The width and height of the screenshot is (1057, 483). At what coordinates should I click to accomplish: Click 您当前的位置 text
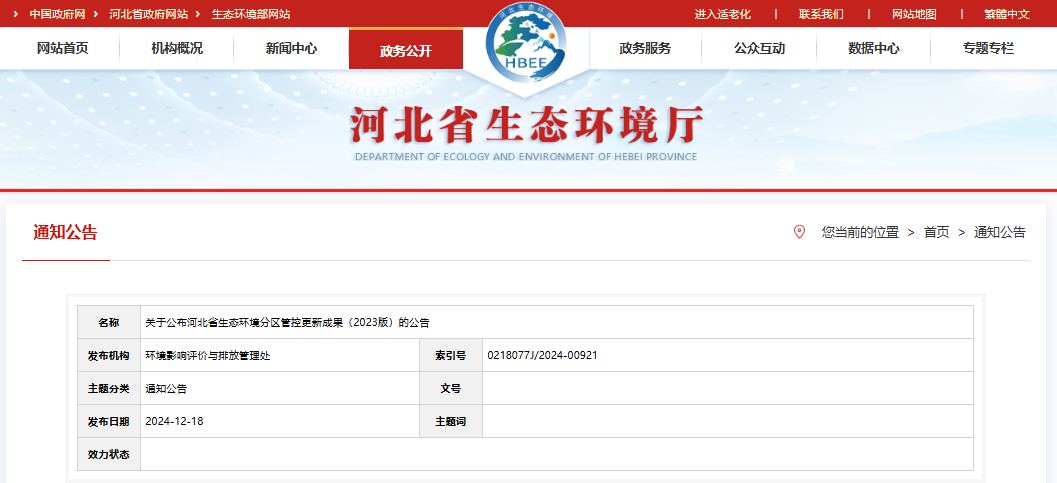coord(860,232)
